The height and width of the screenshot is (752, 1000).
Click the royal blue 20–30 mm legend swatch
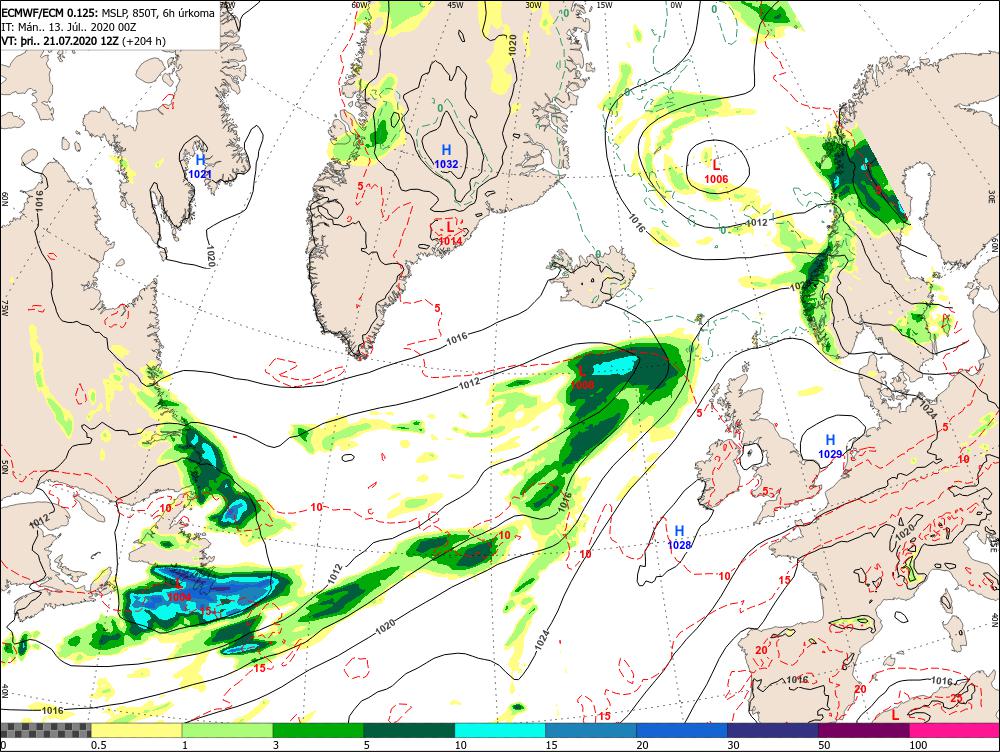click(682, 730)
